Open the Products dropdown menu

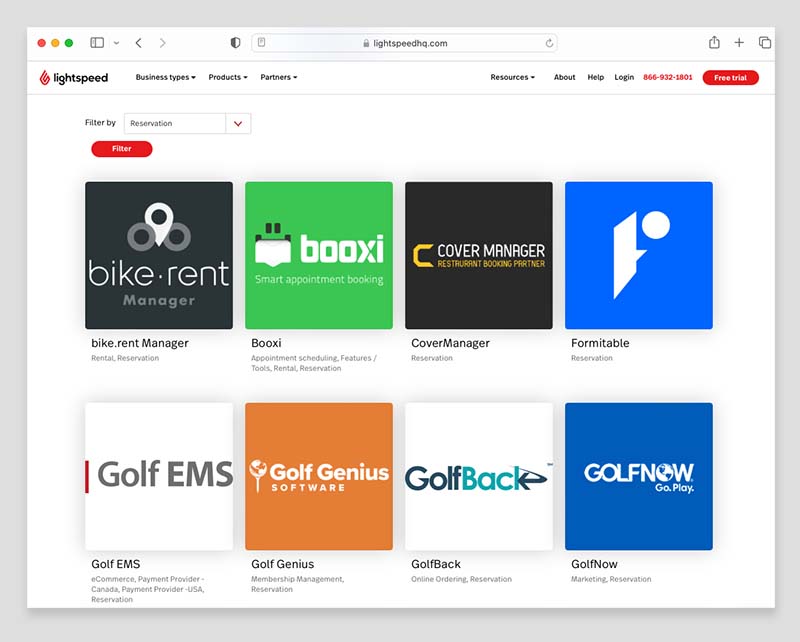[x=227, y=77]
